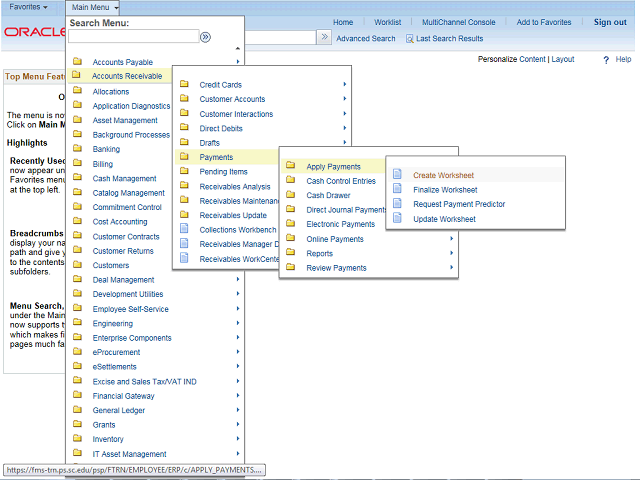Click the Help question mark icon
This screenshot has width=640, height=480.
click(x=606, y=60)
